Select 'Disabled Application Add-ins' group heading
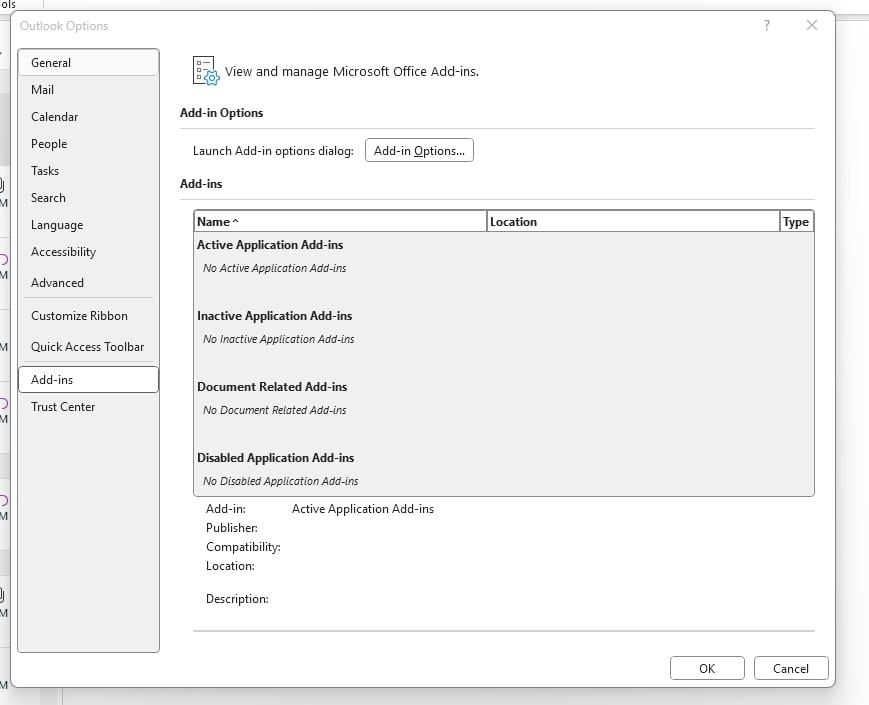869x705 pixels. click(x=275, y=458)
